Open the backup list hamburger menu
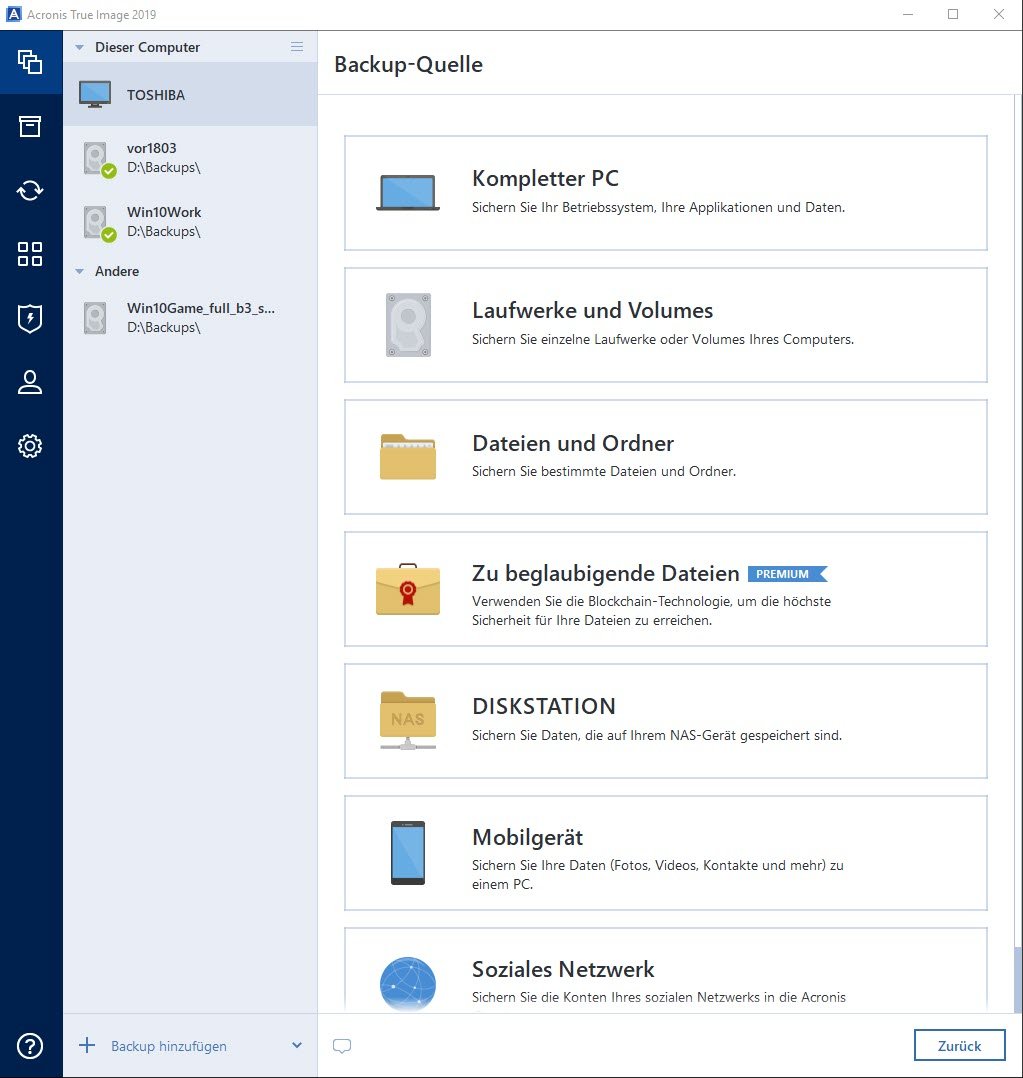This screenshot has height=1078, width=1023. point(297,47)
